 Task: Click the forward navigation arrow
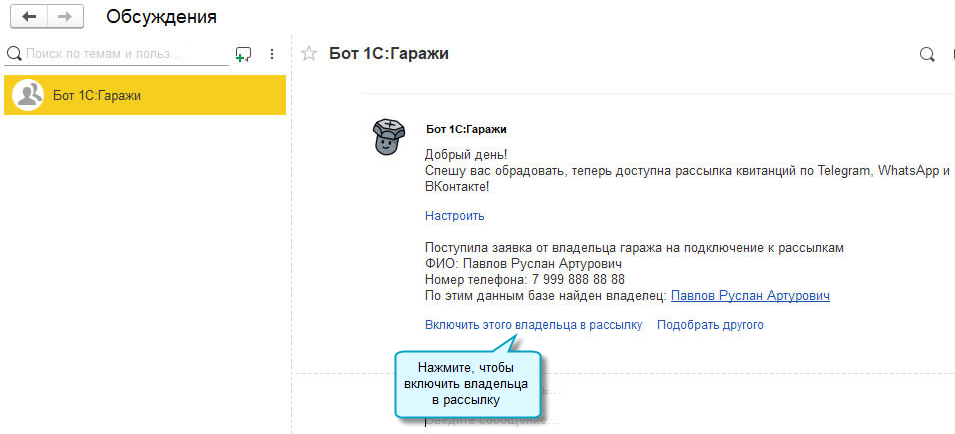click(x=65, y=17)
